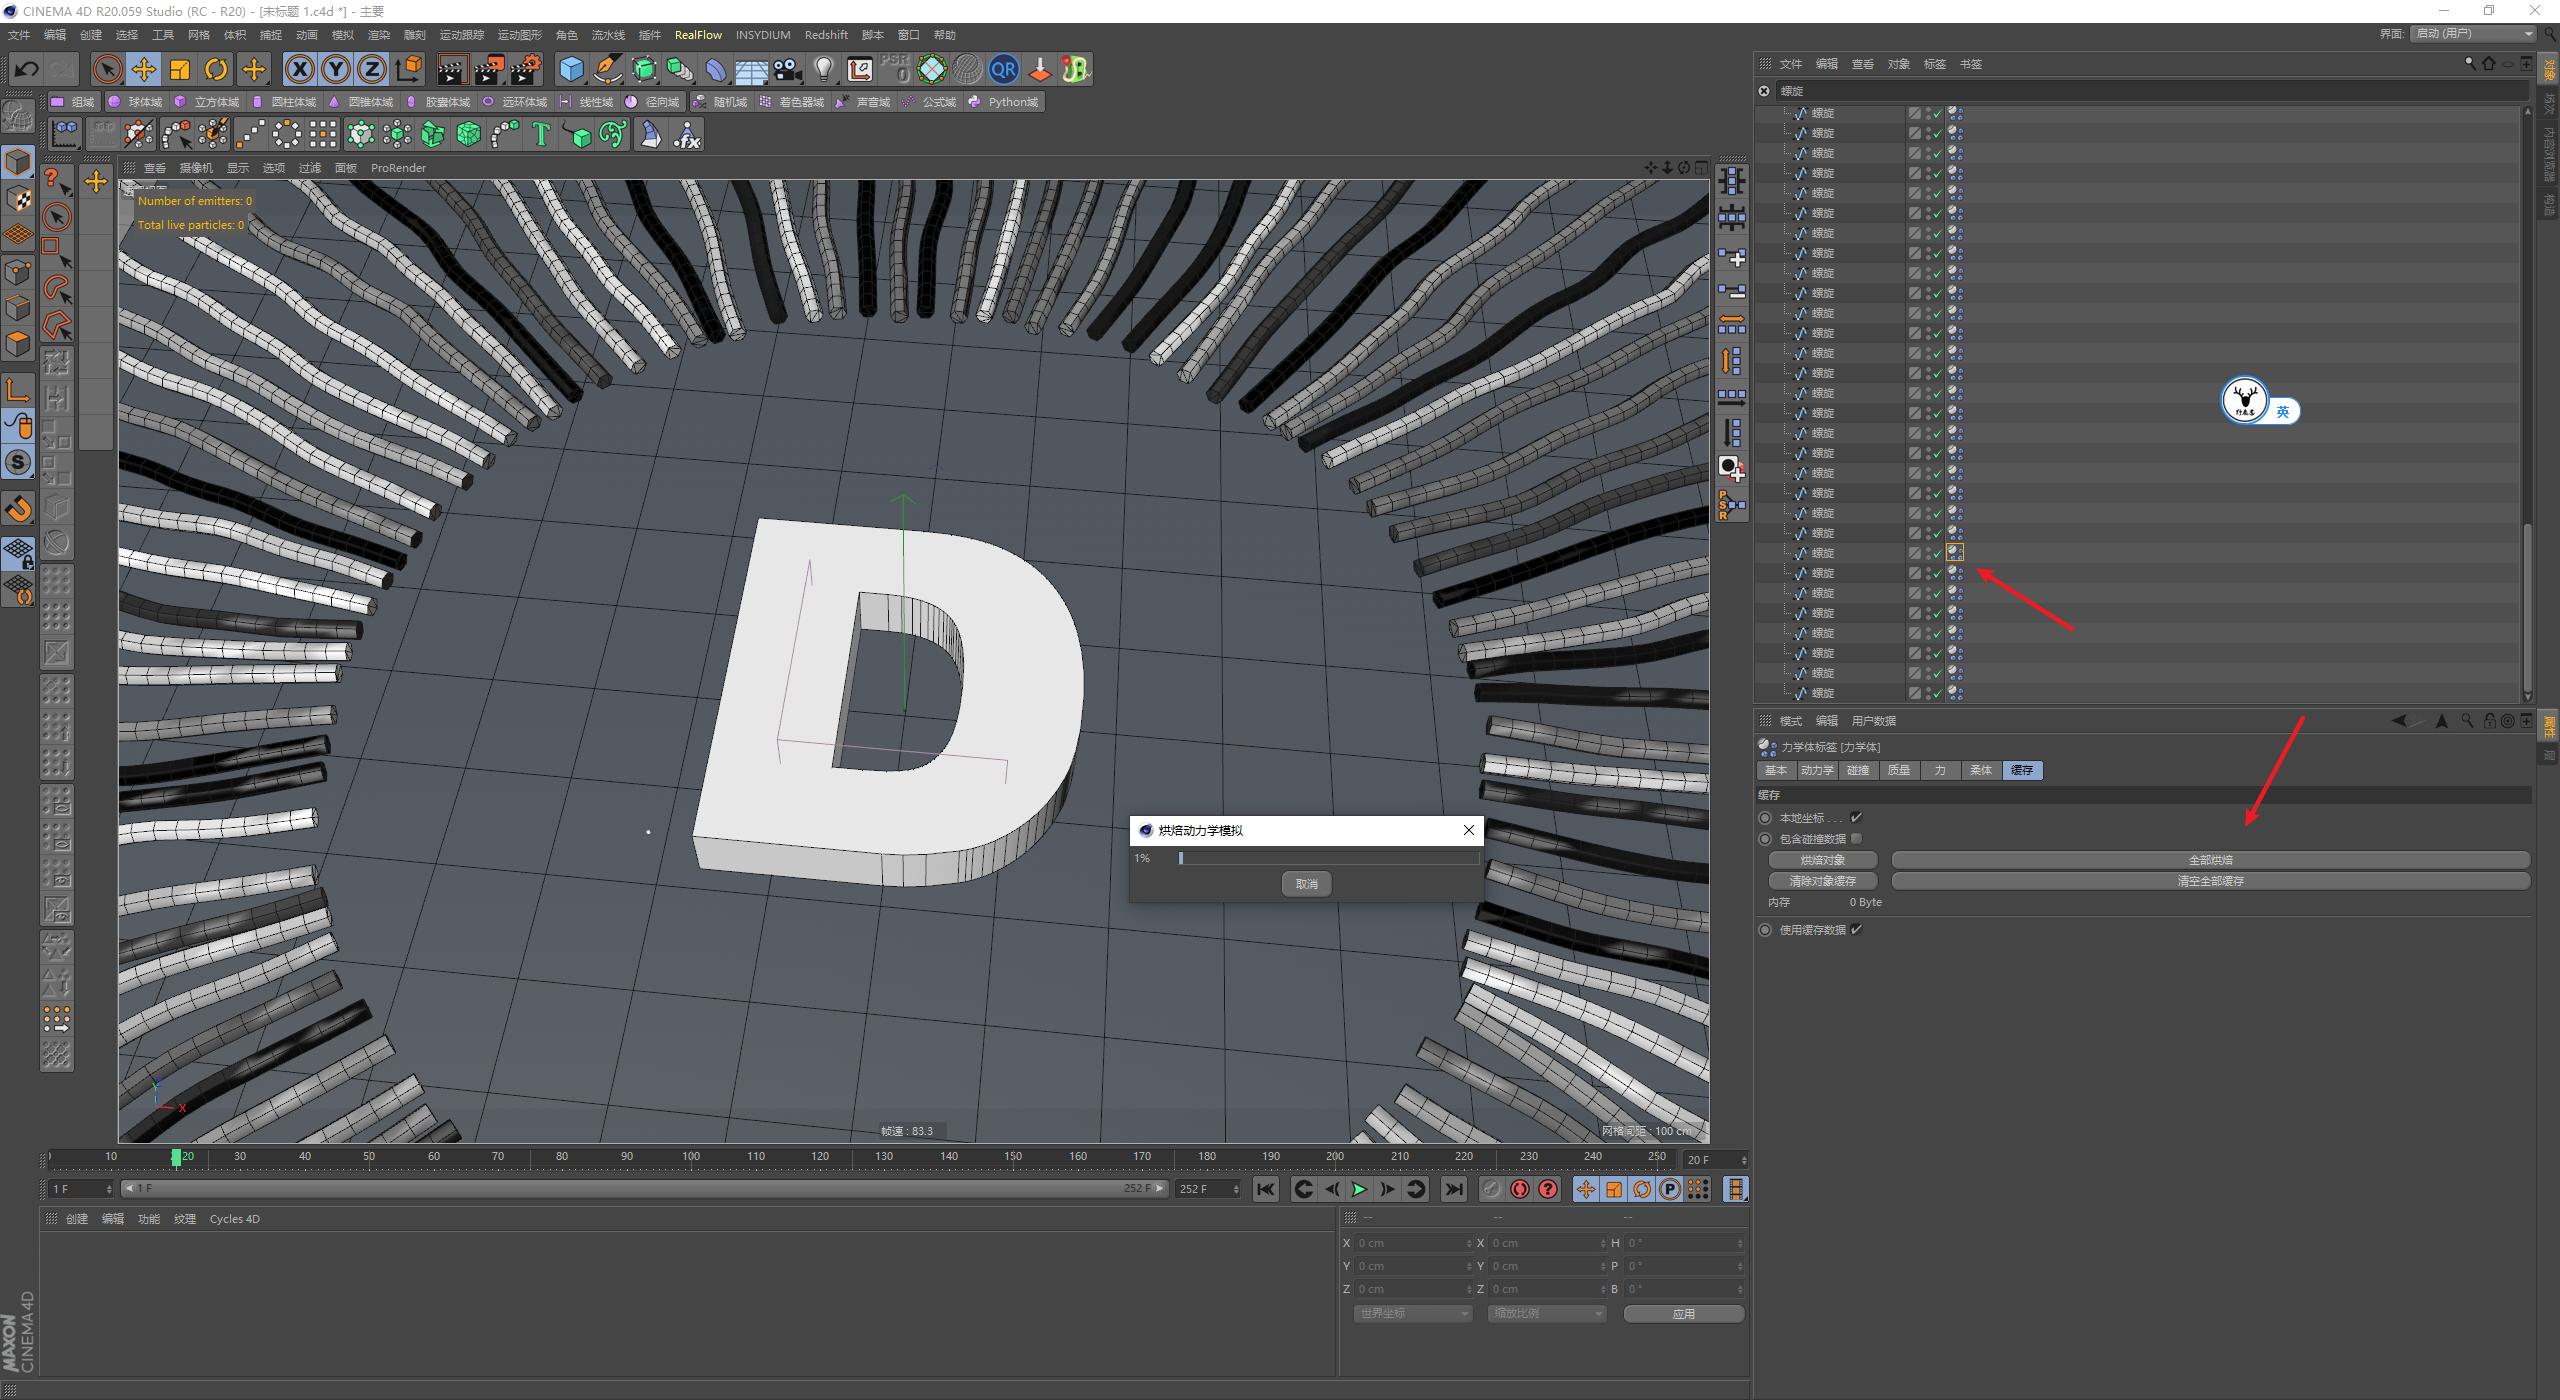Open the 启动(用户) interface layout dropdown
This screenshot has height=1400, width=2560.
click(2470, 32)
